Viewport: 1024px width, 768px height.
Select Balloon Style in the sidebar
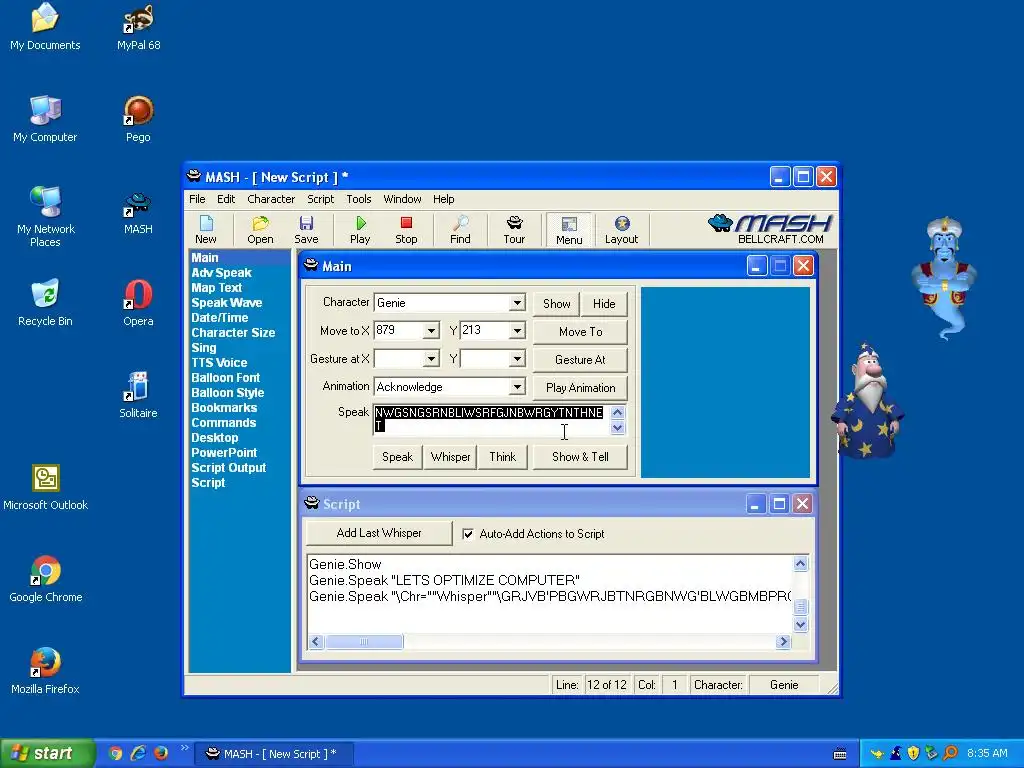[228, 393]
